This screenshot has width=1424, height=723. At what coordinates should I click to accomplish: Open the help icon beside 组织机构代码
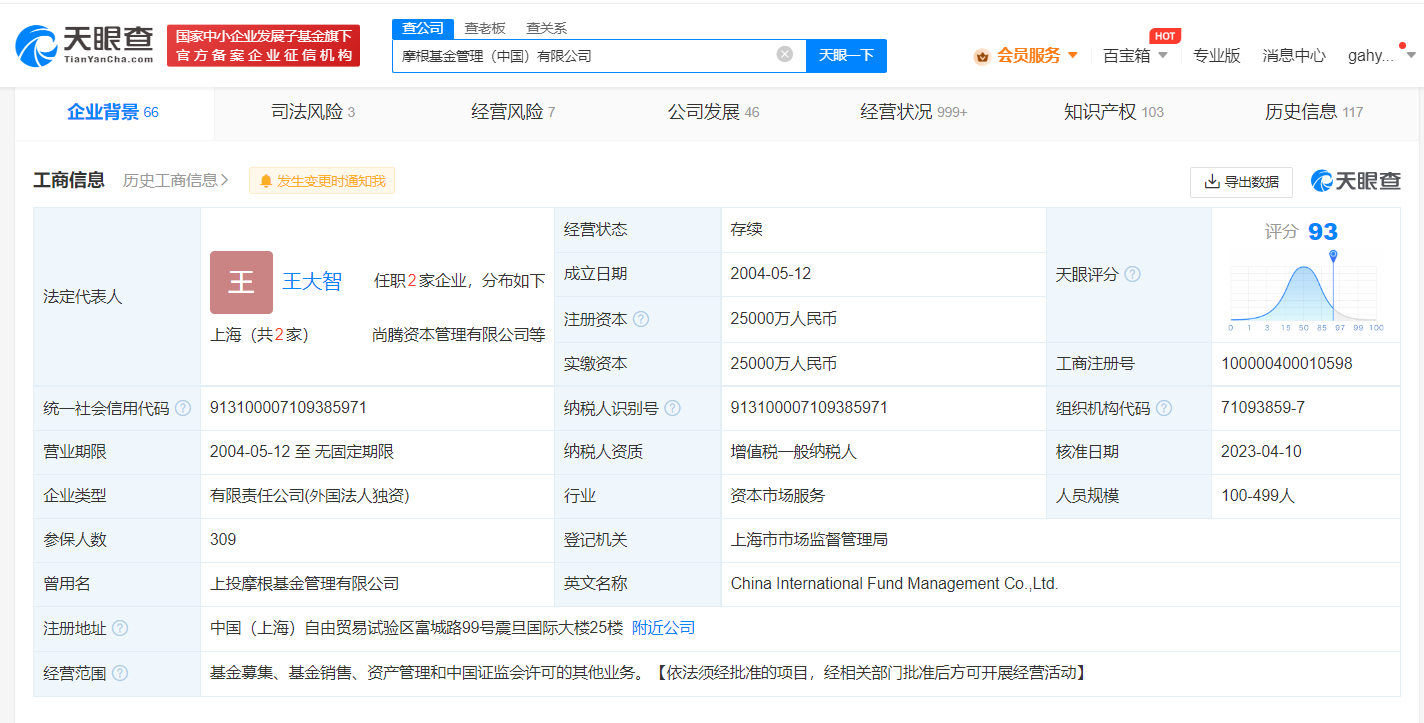[1164, 408]
